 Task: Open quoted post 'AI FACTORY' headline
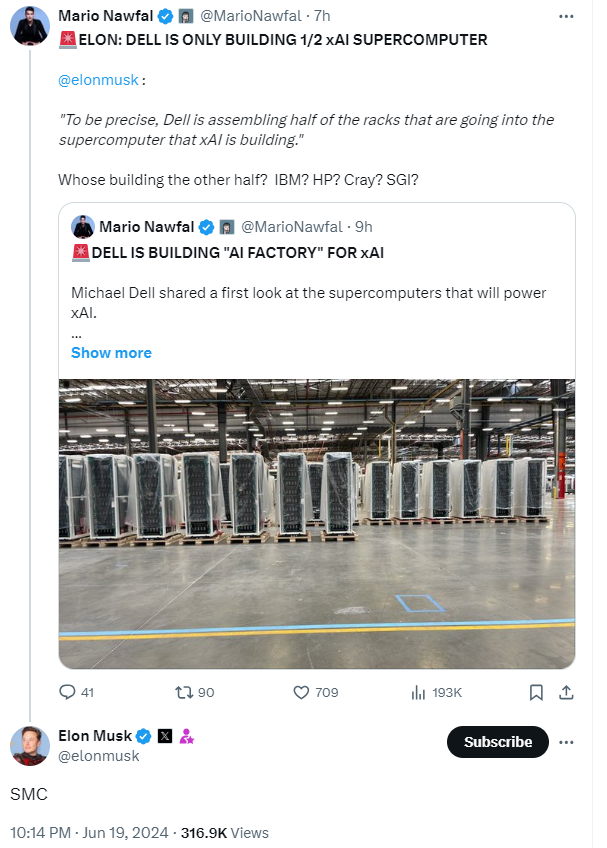click(x=237, y=253)
